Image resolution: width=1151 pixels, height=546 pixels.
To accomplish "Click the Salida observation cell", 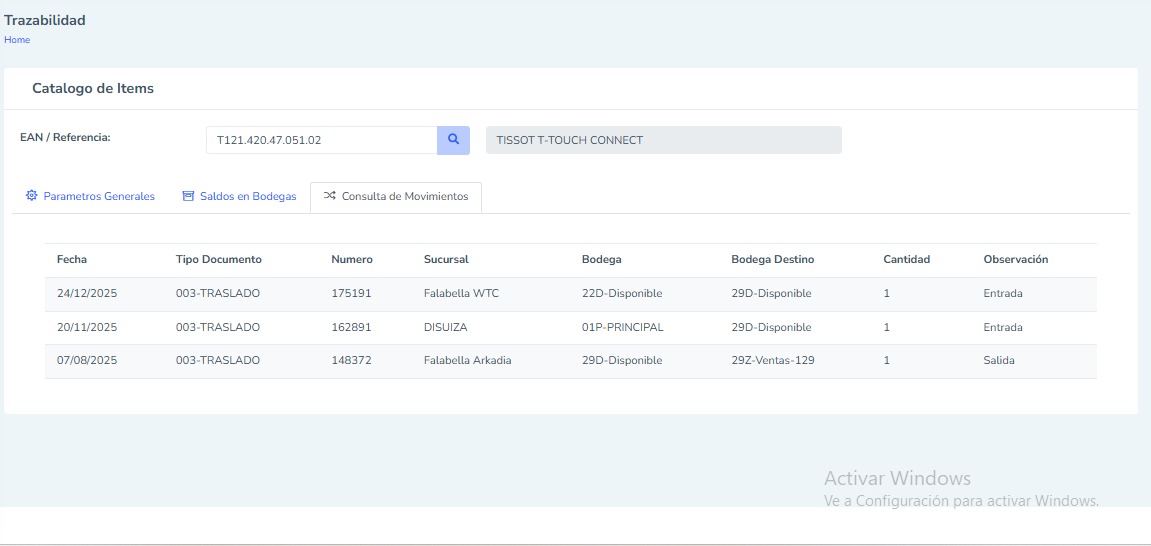I will 998,360.
